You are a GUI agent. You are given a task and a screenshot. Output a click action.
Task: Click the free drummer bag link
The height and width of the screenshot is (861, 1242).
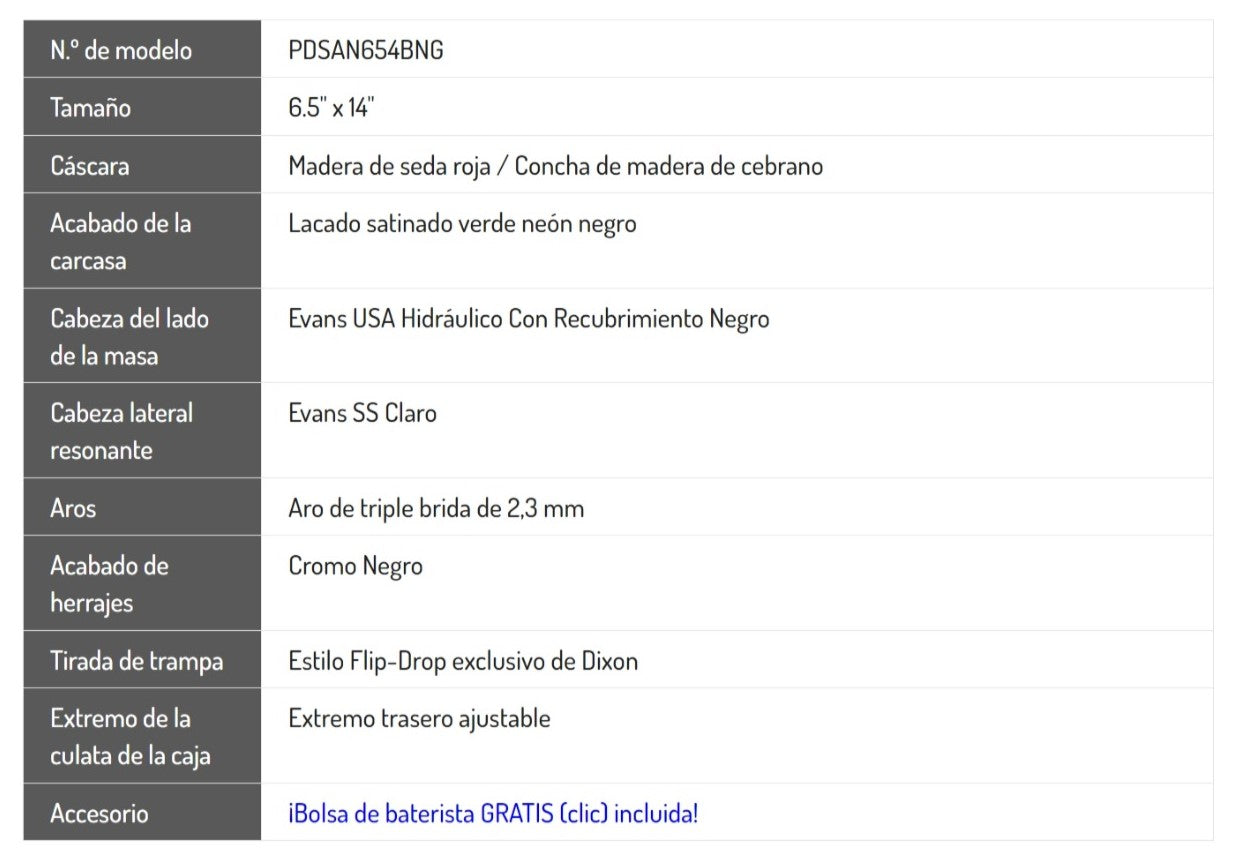(493, 813)
